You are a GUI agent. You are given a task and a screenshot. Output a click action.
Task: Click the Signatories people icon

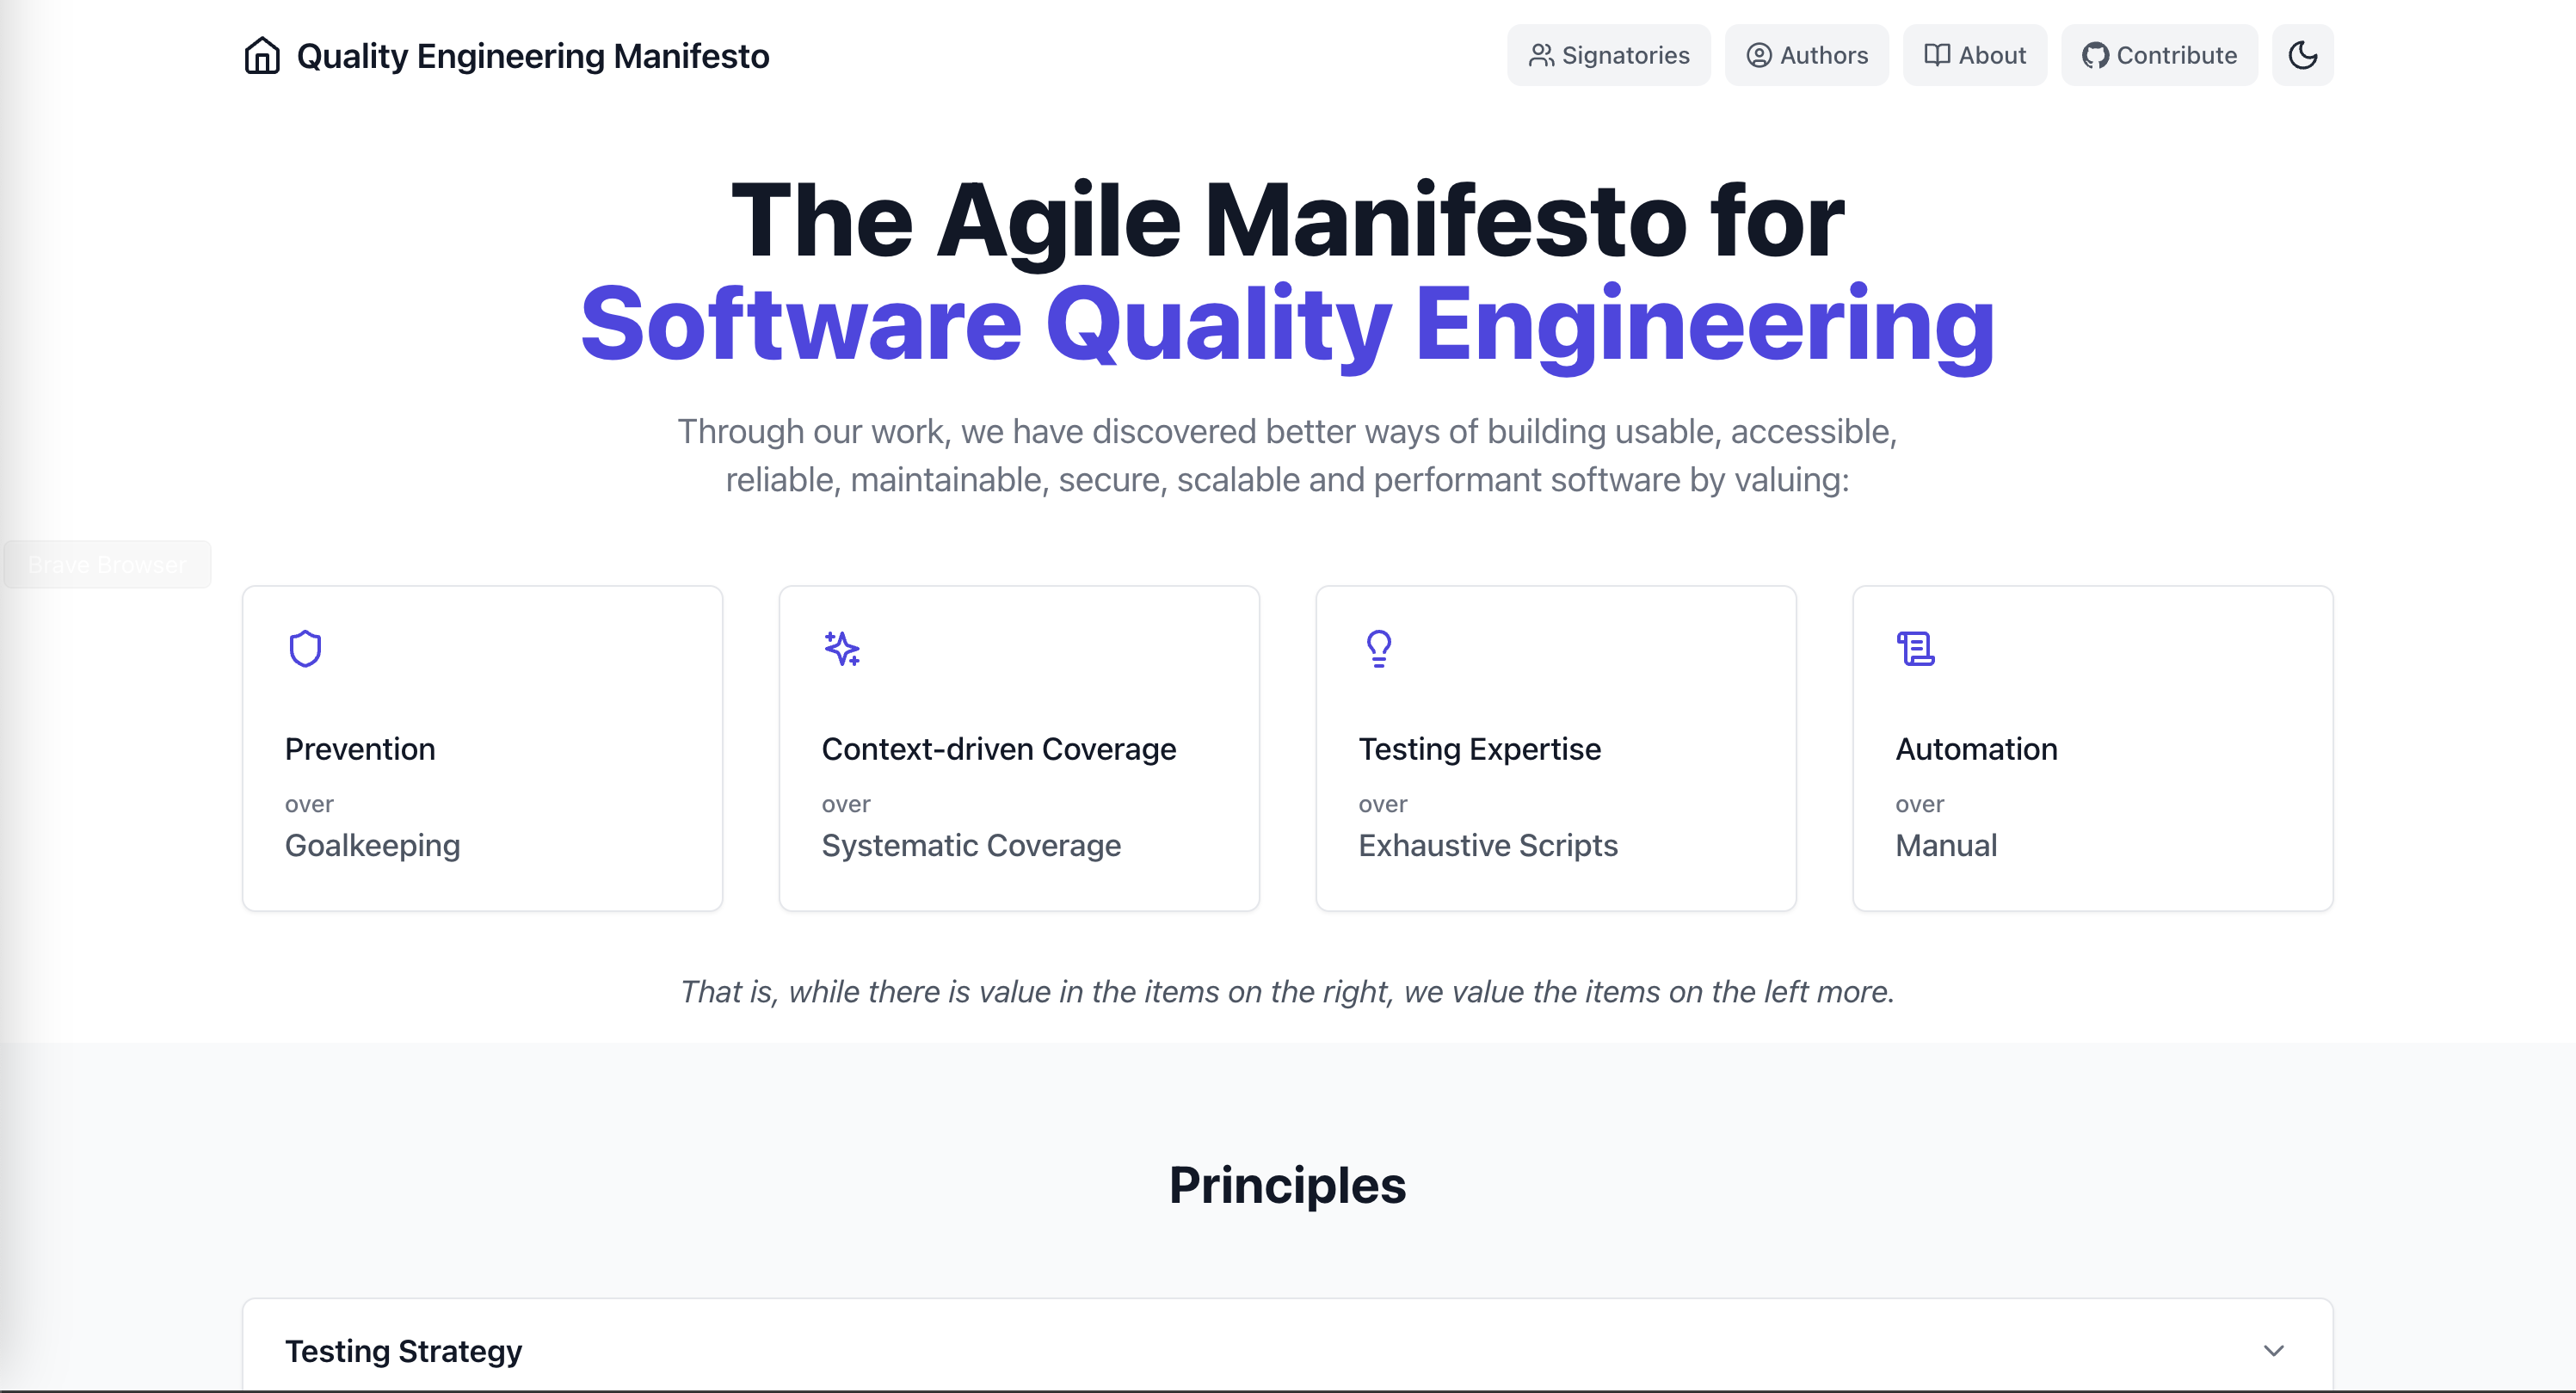(1541, 55)
